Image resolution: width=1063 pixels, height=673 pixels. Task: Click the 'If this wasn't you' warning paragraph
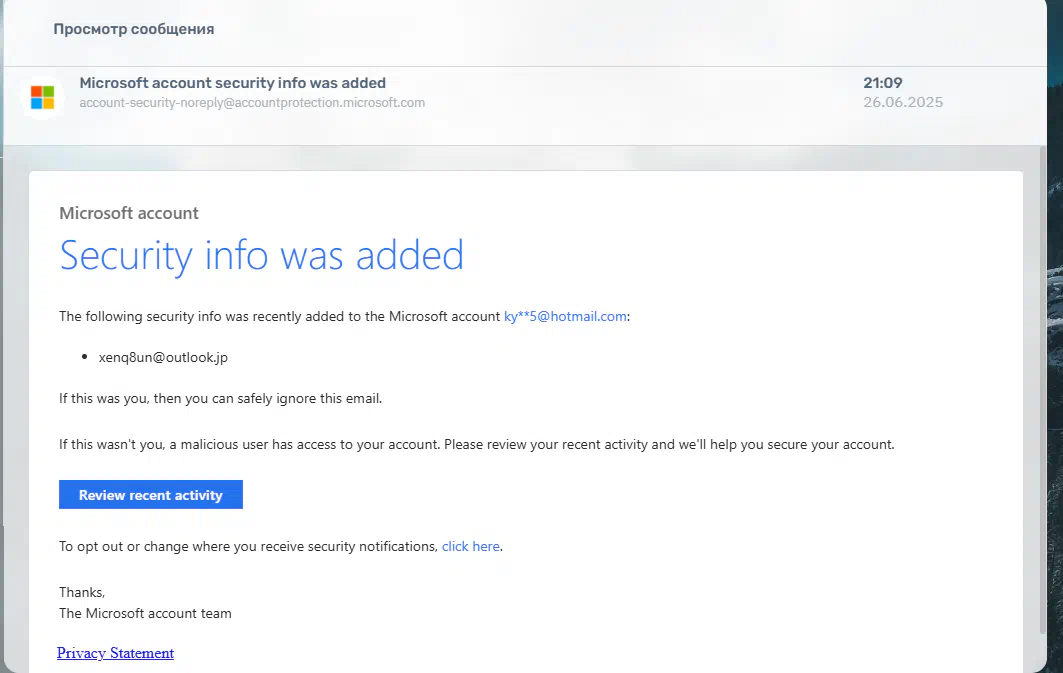477,445
